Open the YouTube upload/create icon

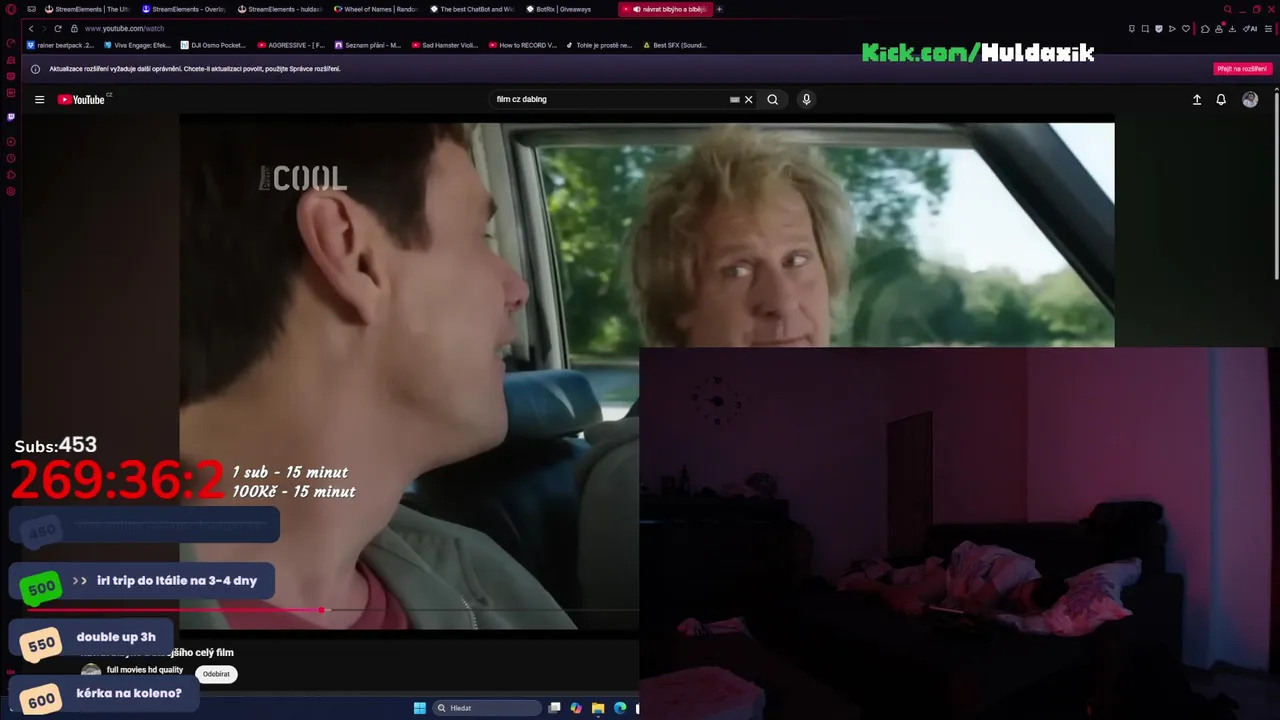tap(1196, 99)
